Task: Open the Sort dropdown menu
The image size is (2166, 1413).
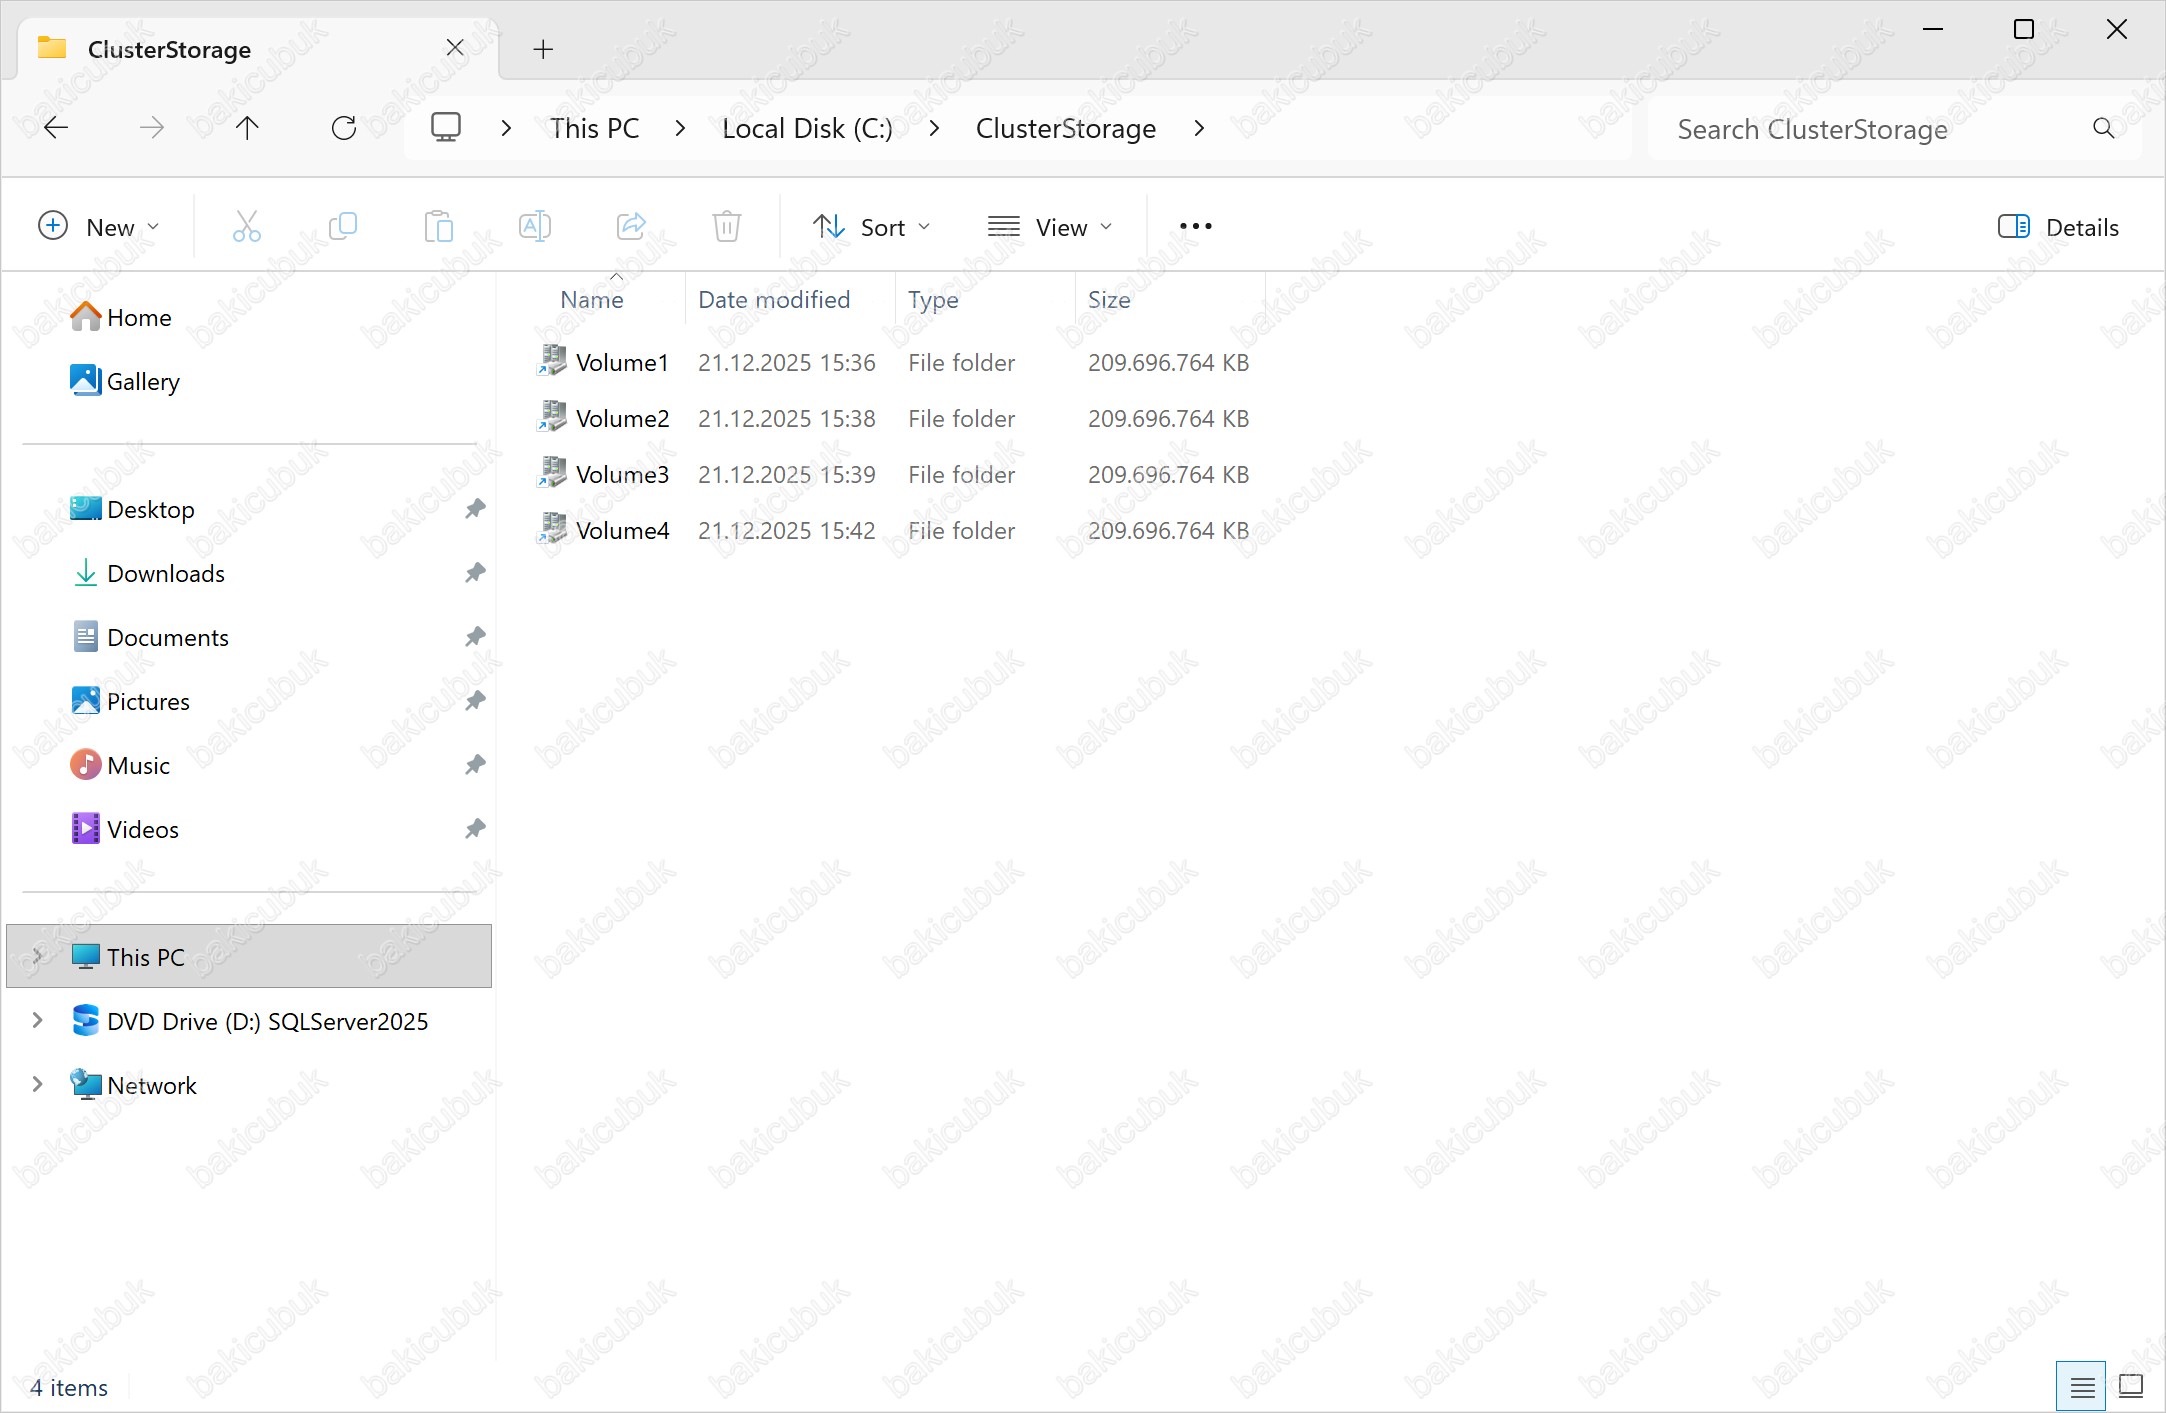Action: pos(871,227)
